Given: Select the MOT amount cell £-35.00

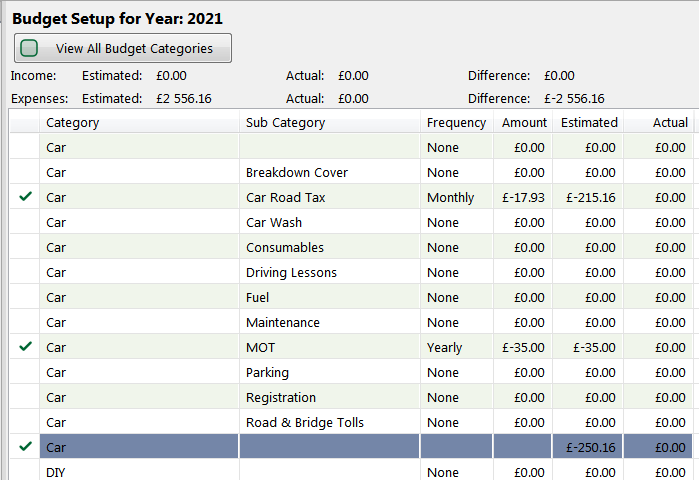Looking at the screenshot, I should 524,348.
